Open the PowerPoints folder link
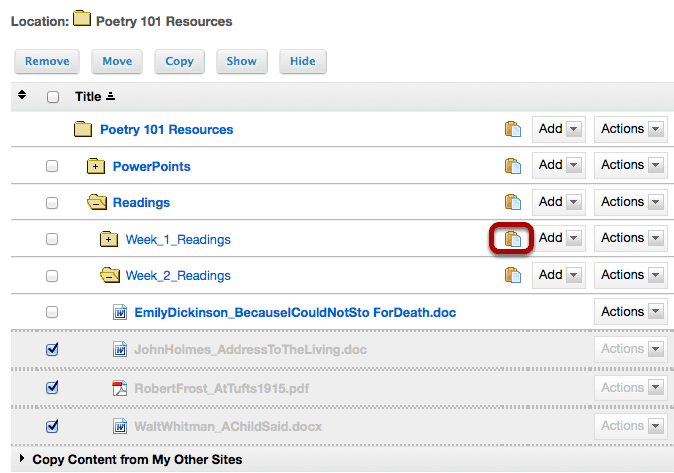This screenshot has width=674, height=473. pyautogui.click(x=151, y=166)
